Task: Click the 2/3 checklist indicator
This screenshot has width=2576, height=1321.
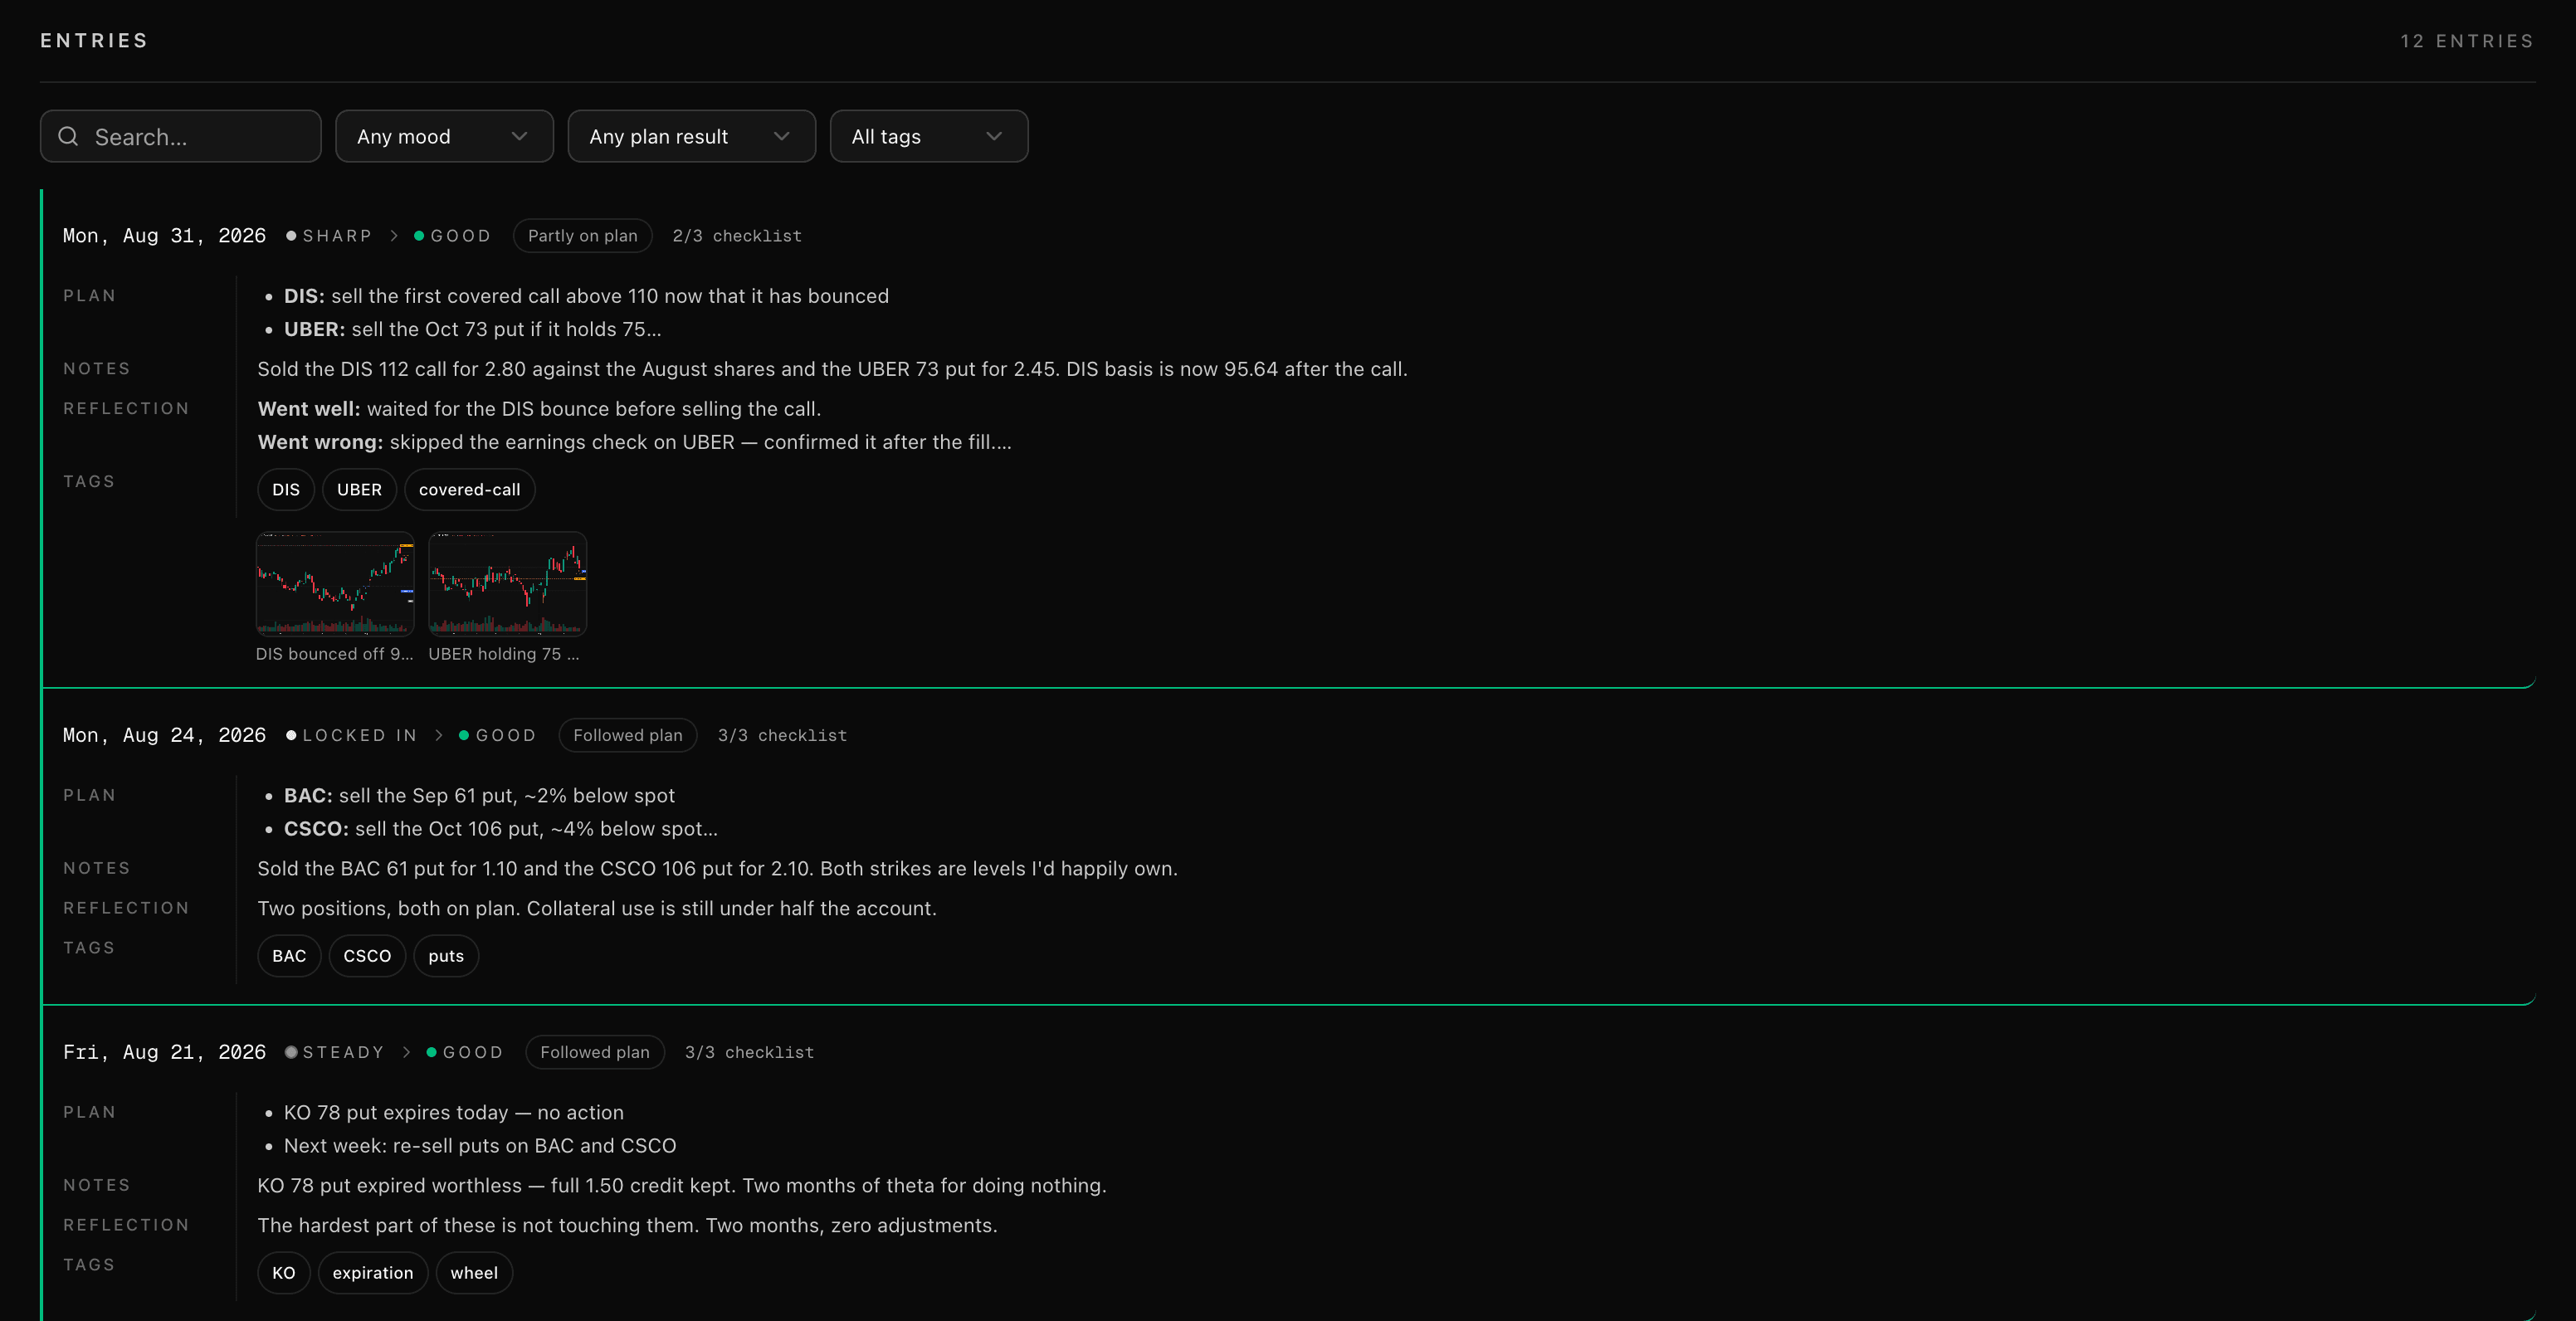Action: pos(737,236)
